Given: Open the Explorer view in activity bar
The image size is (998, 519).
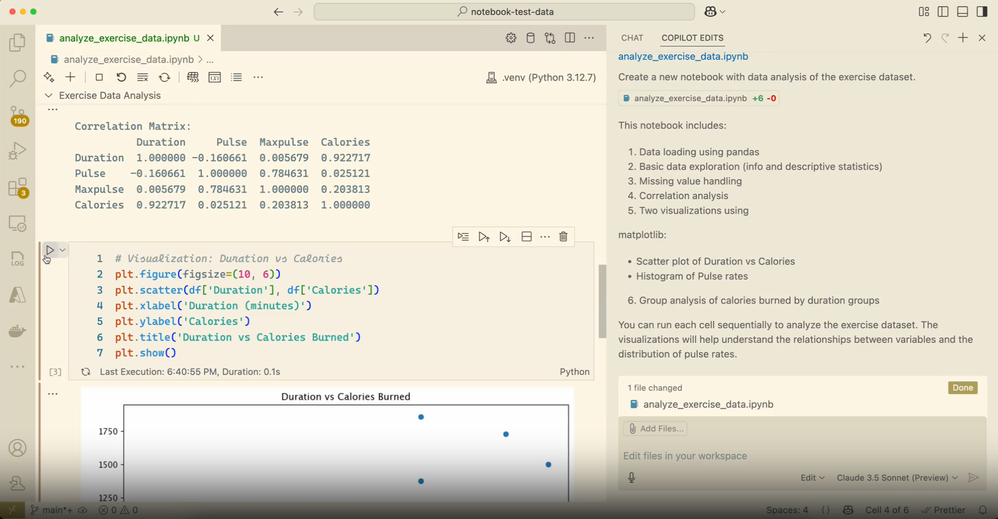Looking at the screenshot, I should pos(17,43).
